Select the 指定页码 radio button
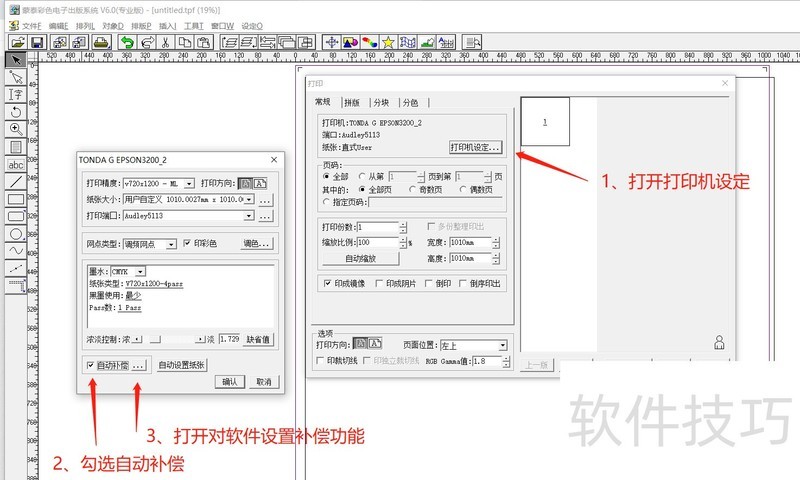The height and width of the screenshot is (480, 800). 327,202
